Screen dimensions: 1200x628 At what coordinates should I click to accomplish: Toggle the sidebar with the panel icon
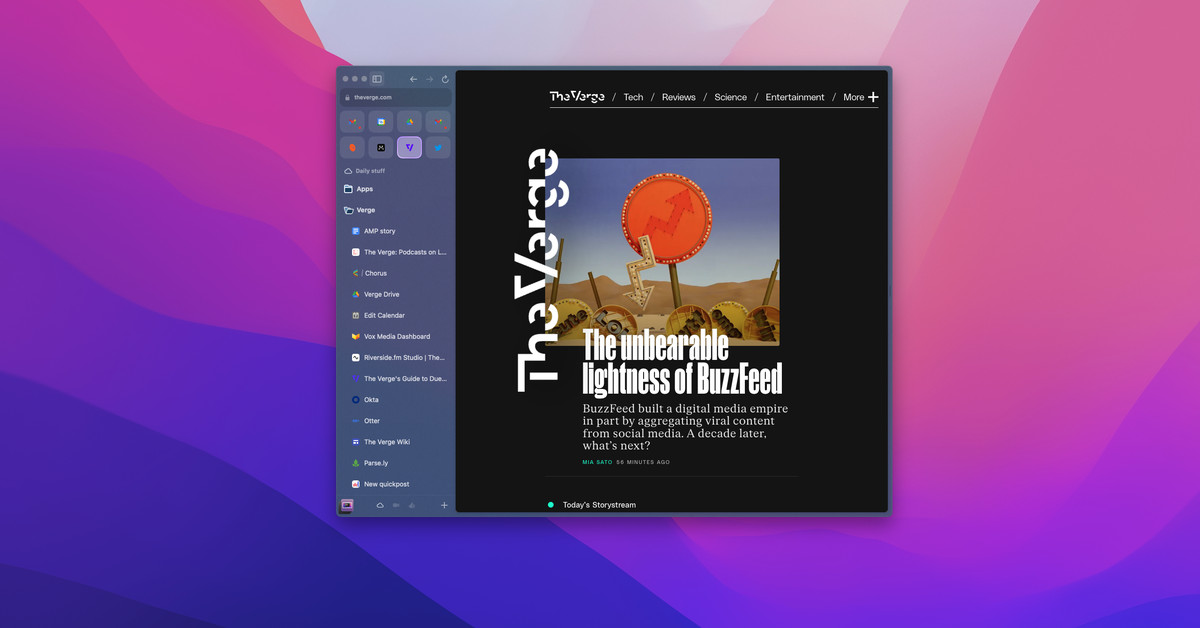(x=377, y=79)
